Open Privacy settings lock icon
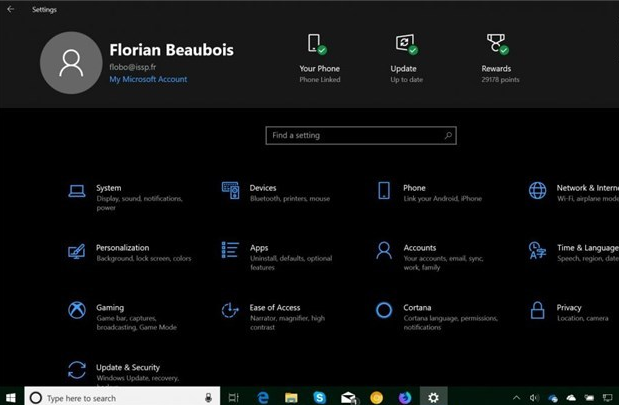 [x=537, y=310]
